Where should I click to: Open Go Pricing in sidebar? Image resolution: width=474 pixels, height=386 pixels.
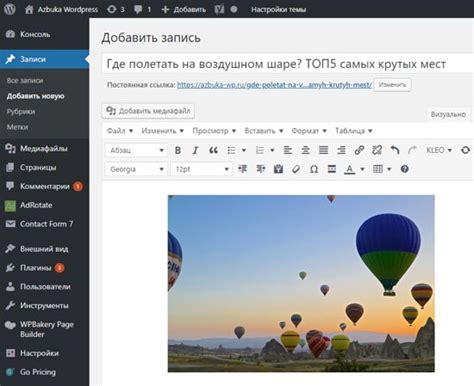44,372
